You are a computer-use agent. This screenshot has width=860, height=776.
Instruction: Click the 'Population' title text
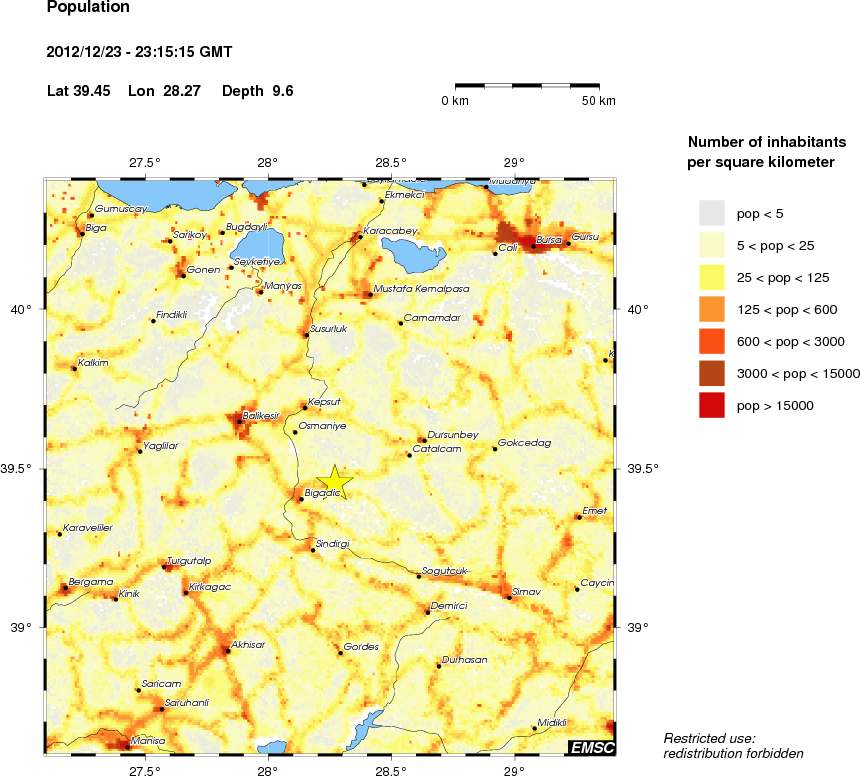(x=88, y=8)
